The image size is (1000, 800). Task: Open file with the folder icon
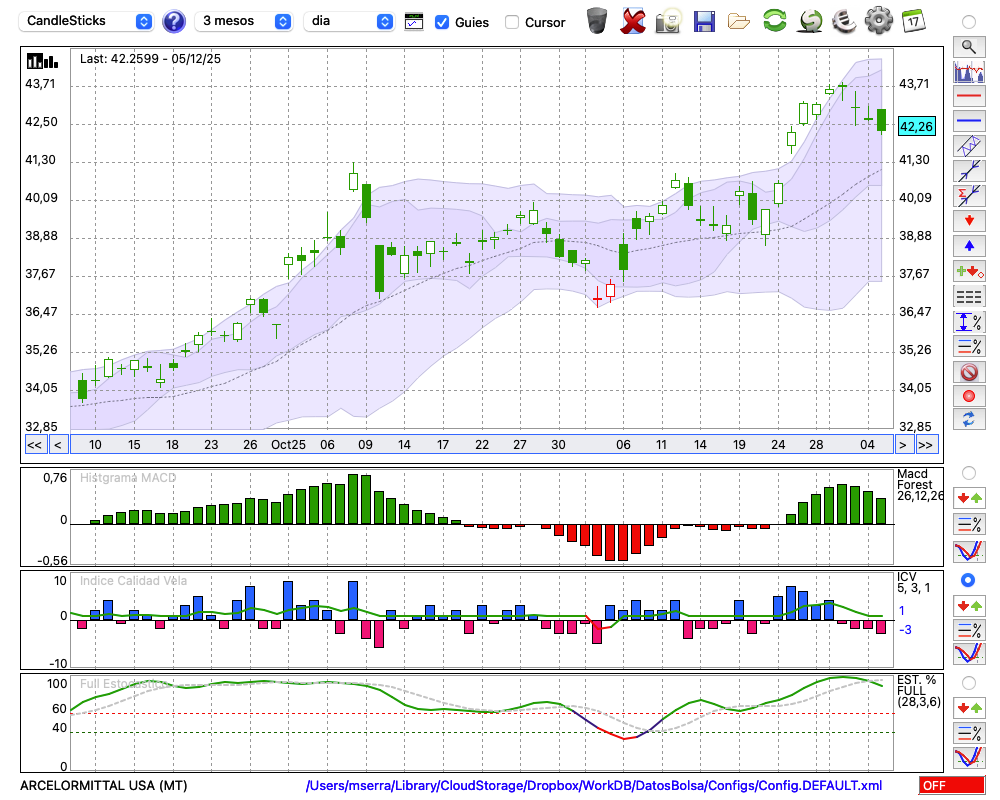739,22
